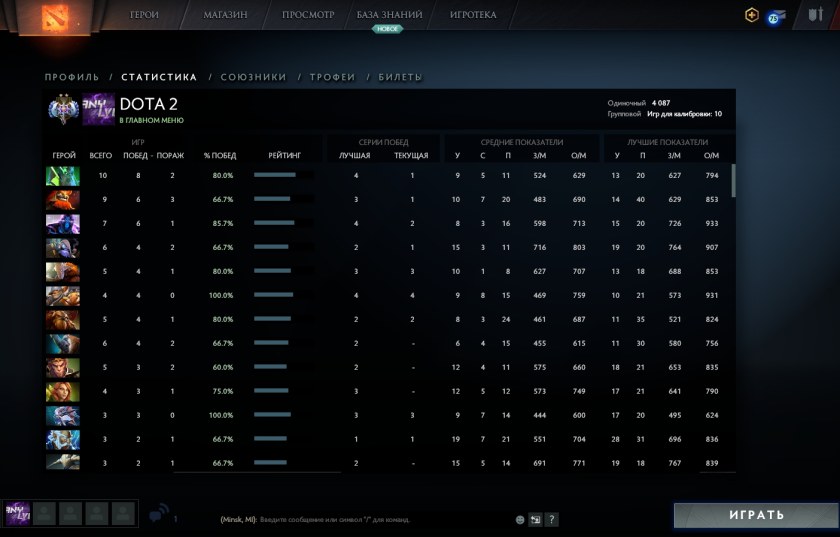This screenshot has width=840, height=537.
Task: Open chat help question mark icon
Action: 551,519
